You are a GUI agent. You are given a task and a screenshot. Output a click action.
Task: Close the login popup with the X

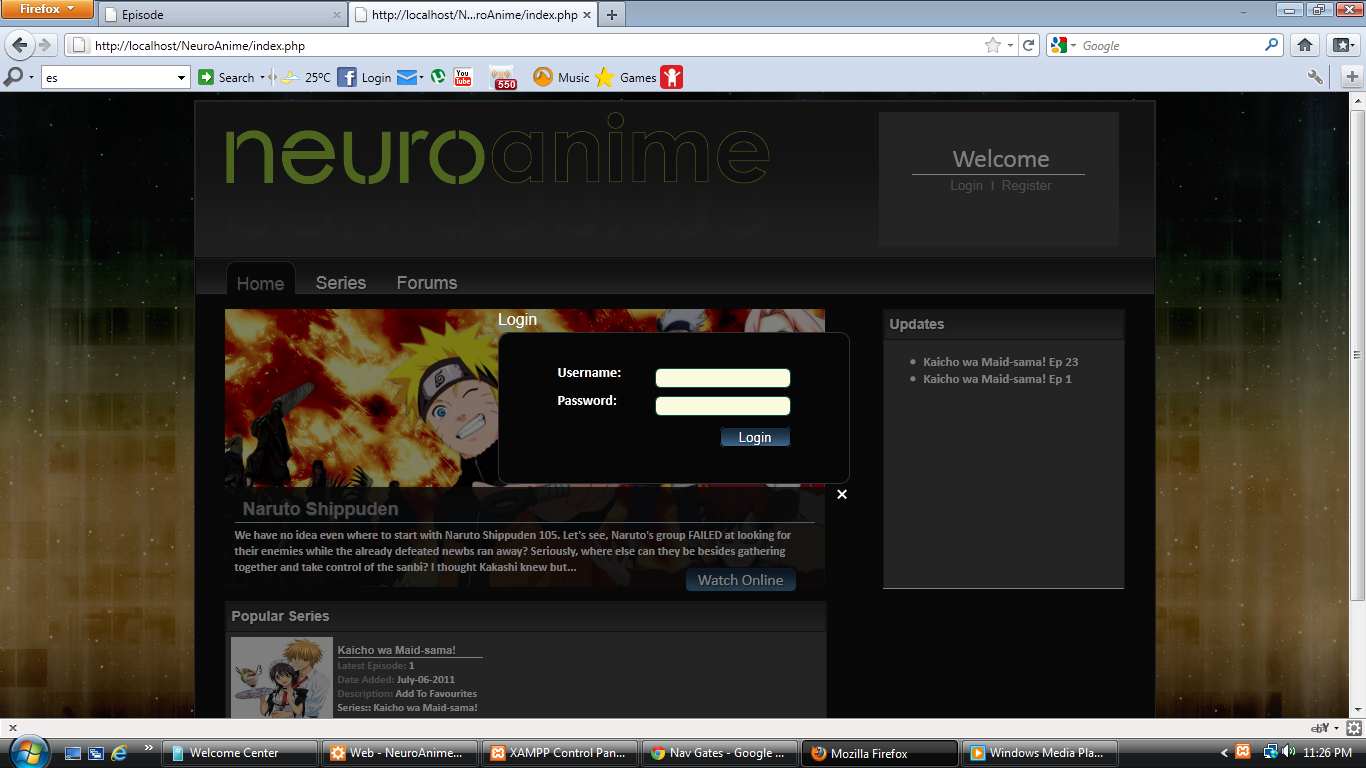pos(842,494)
